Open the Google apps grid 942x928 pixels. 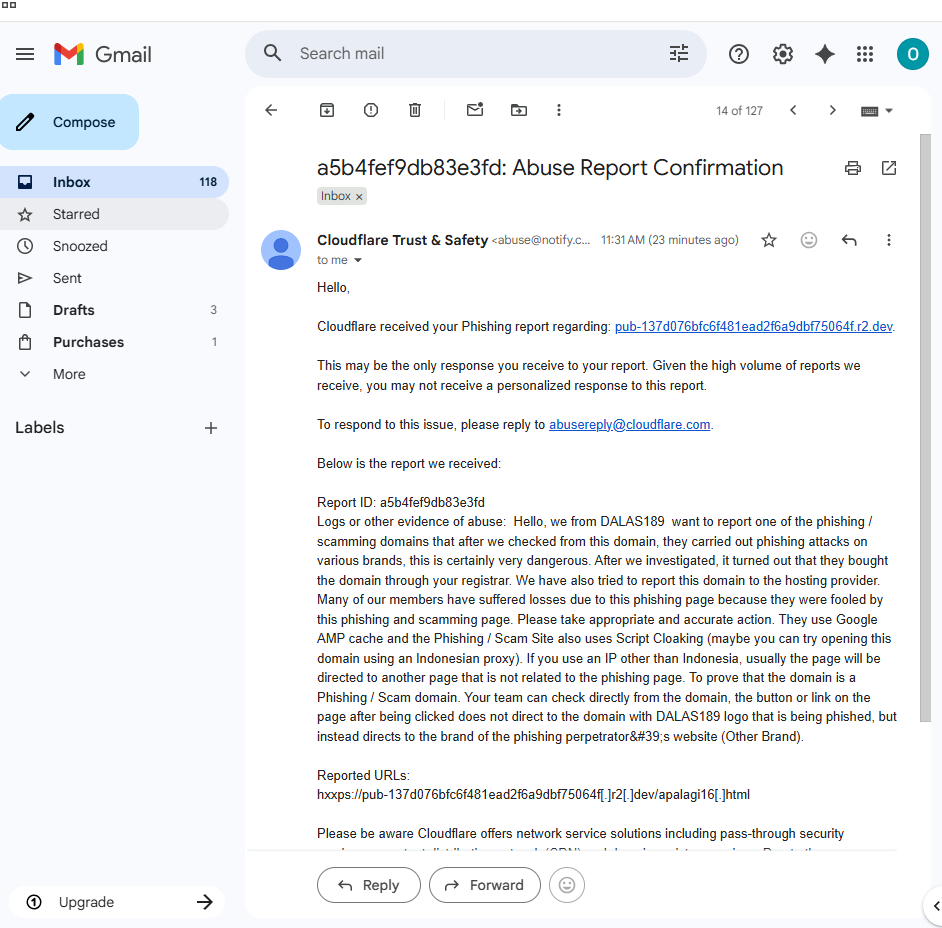[865, 54]
